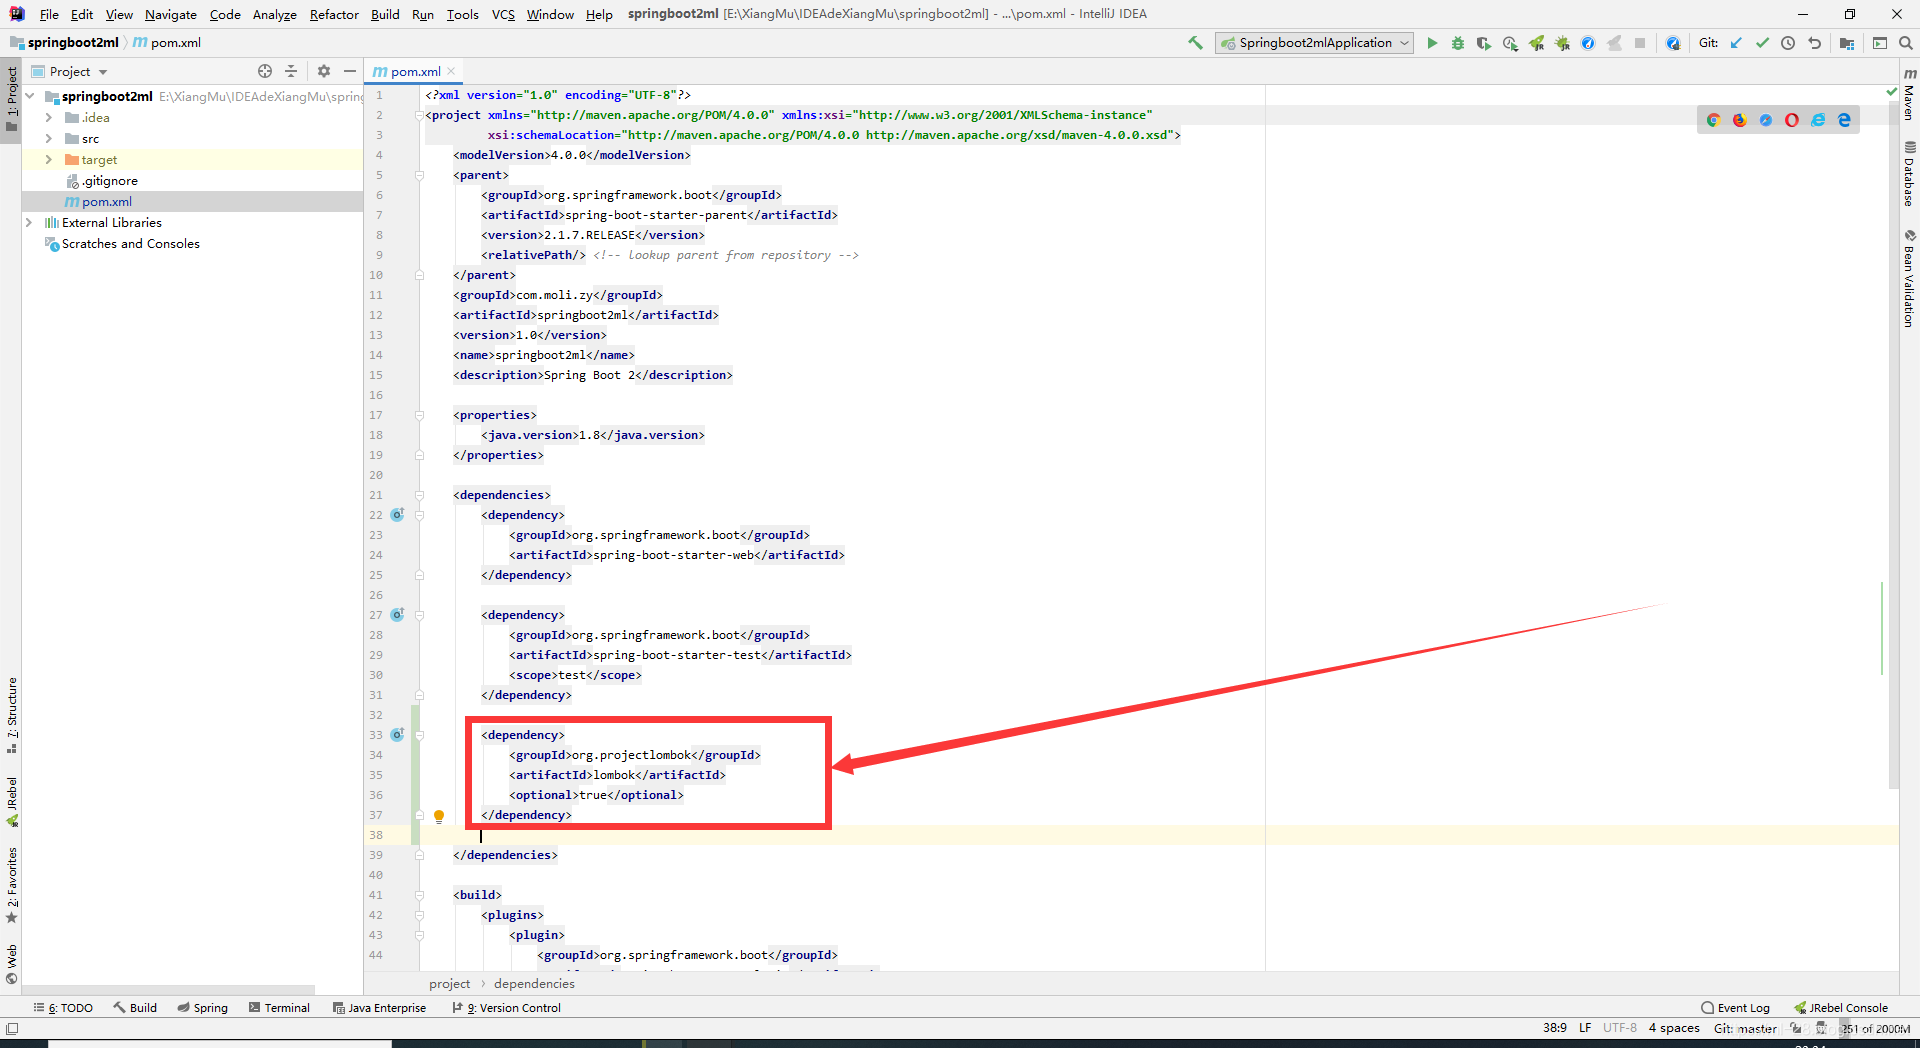Open the Version Control tool window tab
Screen dimensions: 1920x1048
tap(507, 1008)
